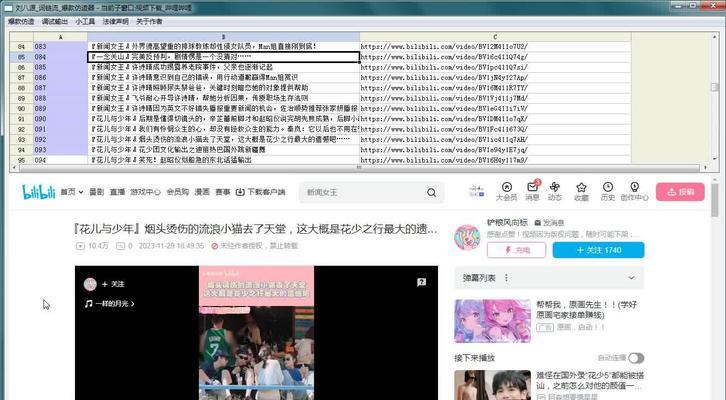The image size is (726, 400).
Task: Click spreadsheet horizontal scroll-left arrow
Action: pos(13,167)
